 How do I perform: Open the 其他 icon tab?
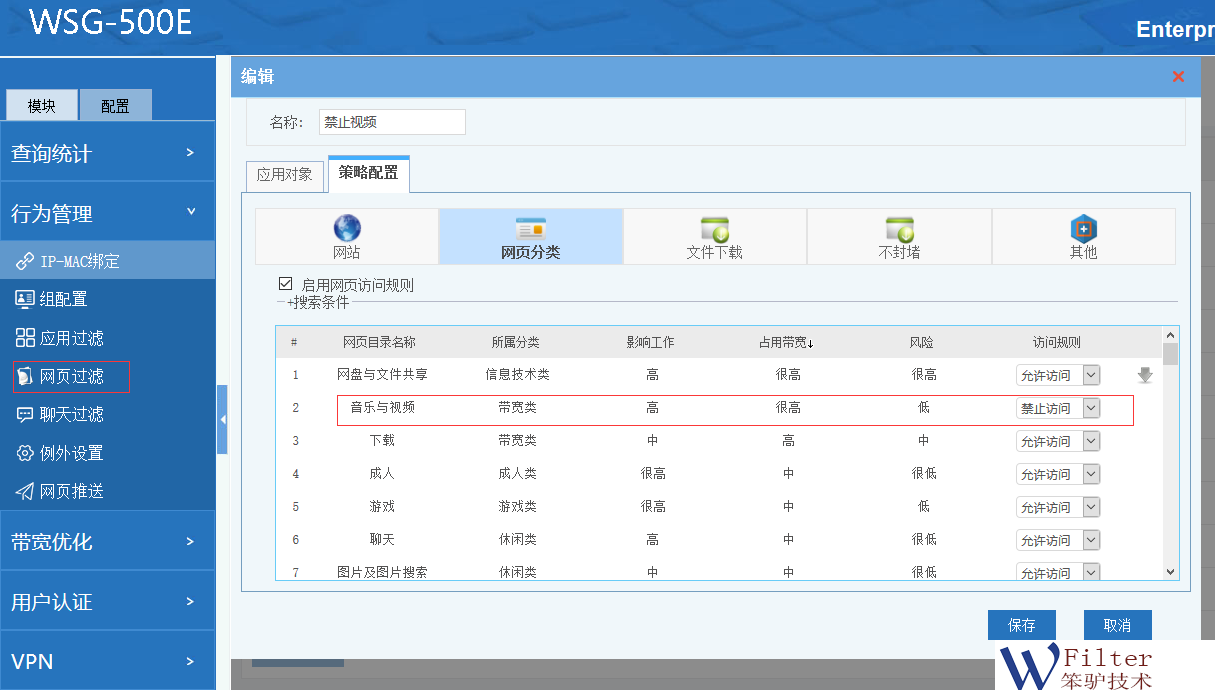click(1083, 228)
